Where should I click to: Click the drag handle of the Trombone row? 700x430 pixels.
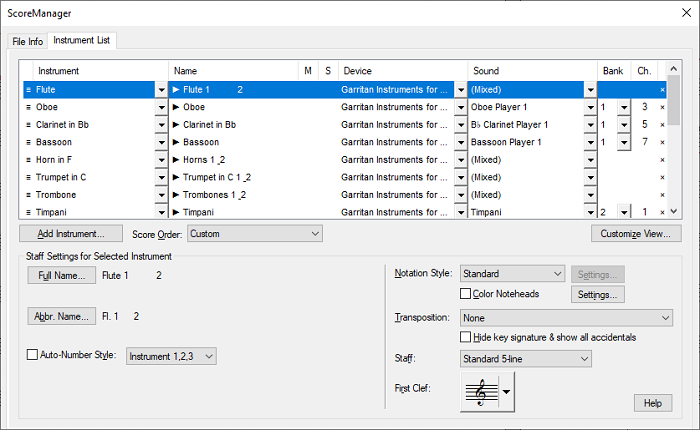point(28,195)
